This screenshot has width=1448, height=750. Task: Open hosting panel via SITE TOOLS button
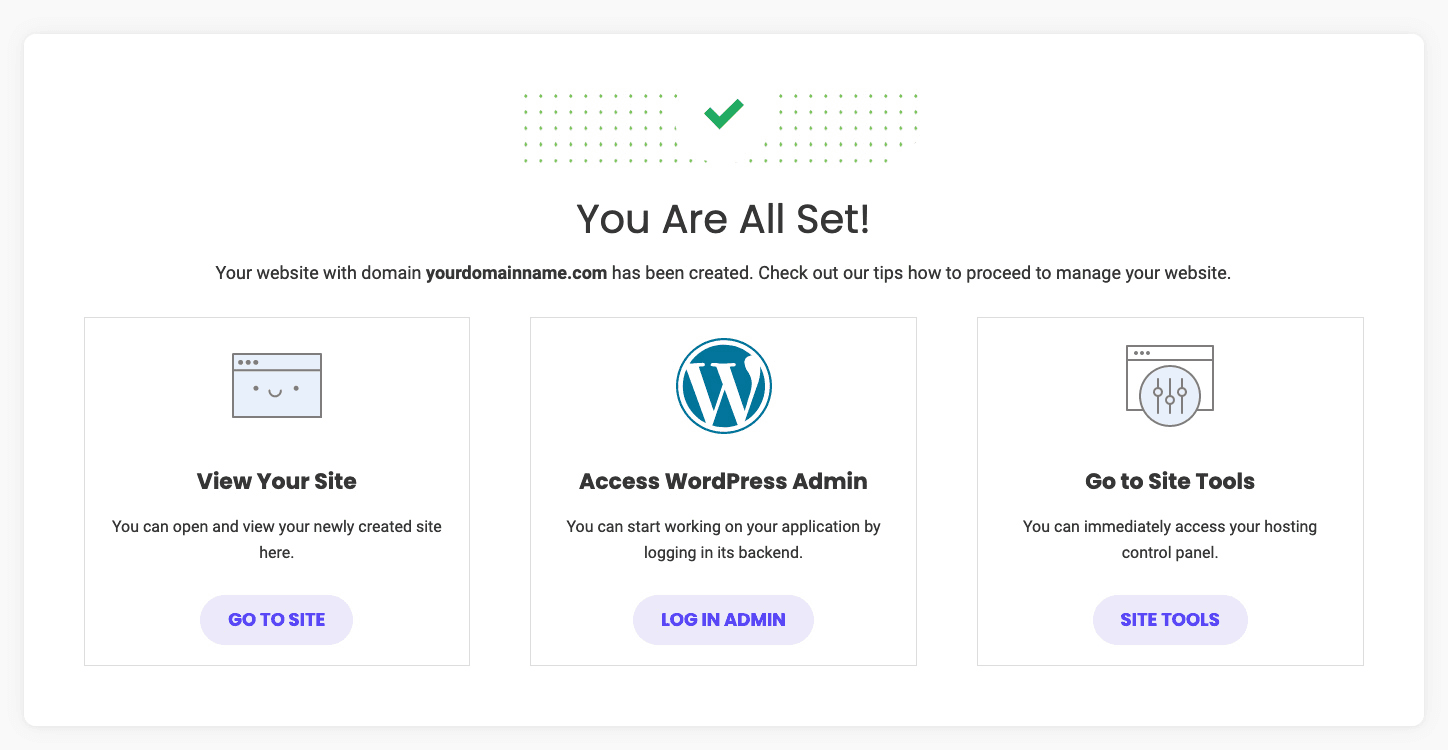[1170, 620]
